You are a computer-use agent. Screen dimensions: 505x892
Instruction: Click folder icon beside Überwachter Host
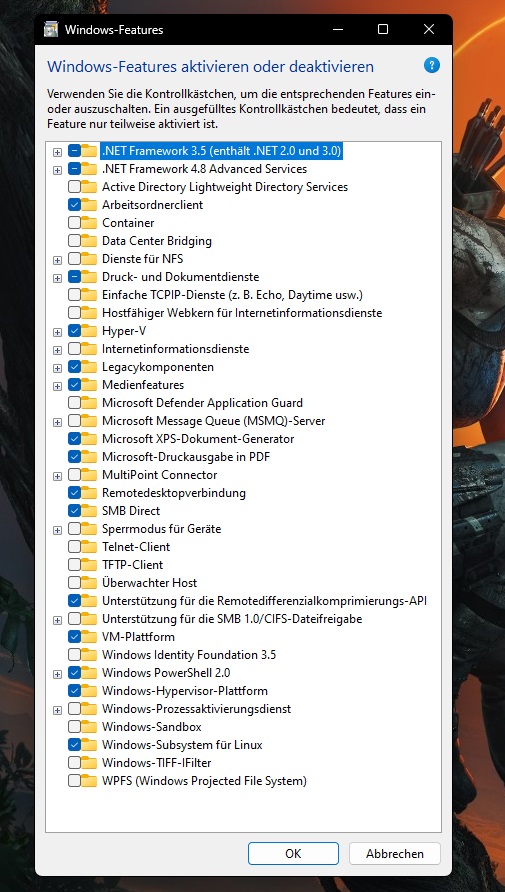tap(89, 583)
